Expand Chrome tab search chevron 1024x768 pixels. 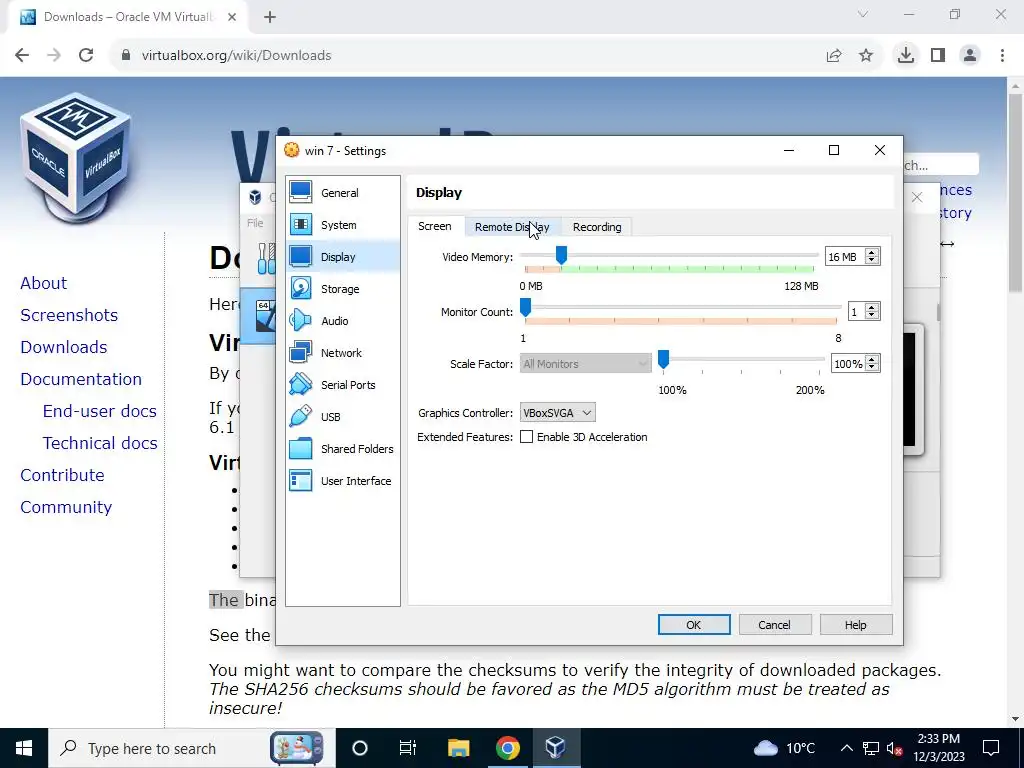[x=863, y=14]
